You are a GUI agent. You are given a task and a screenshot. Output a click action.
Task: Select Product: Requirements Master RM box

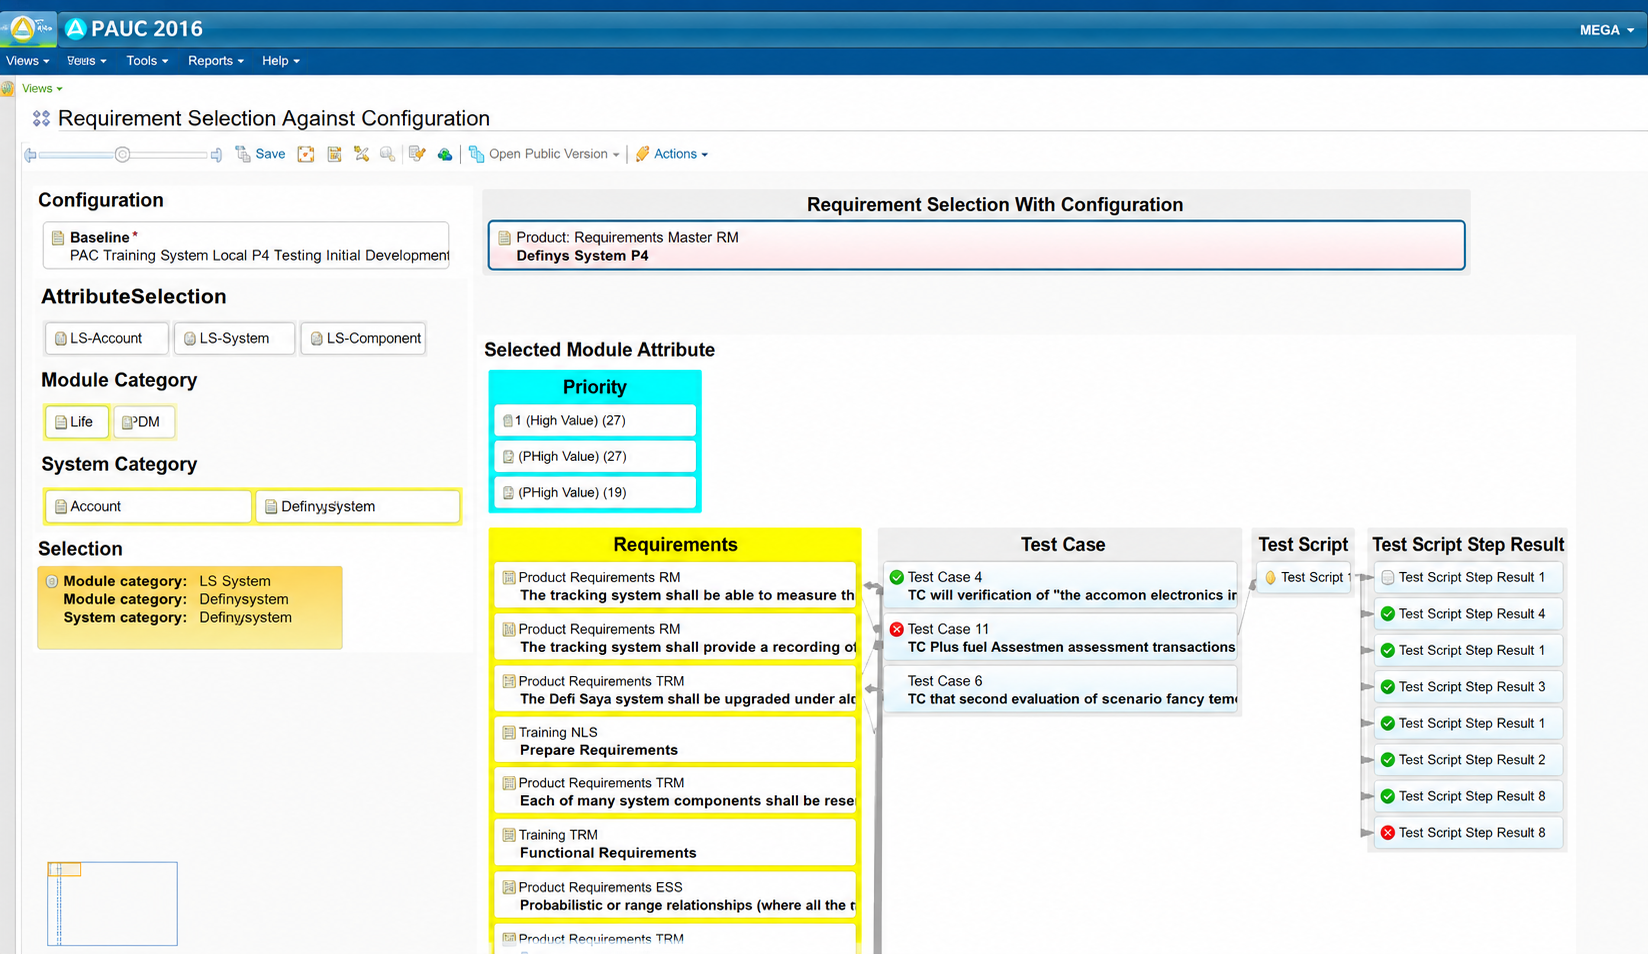pyautogui.click(x=976, y=246)
